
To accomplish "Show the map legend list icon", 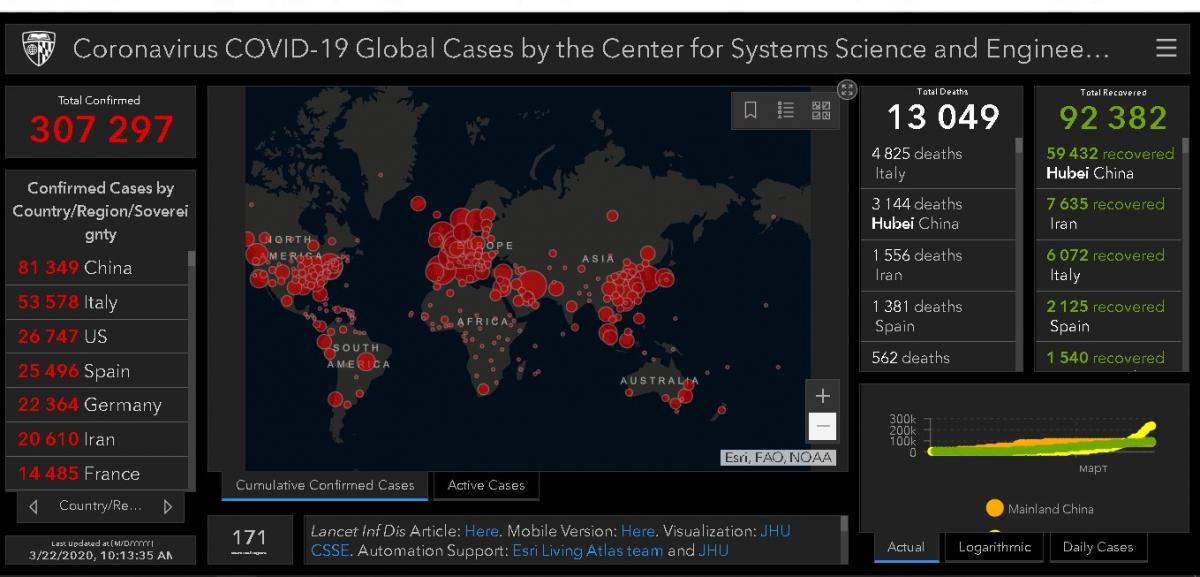I will [786, 110].
